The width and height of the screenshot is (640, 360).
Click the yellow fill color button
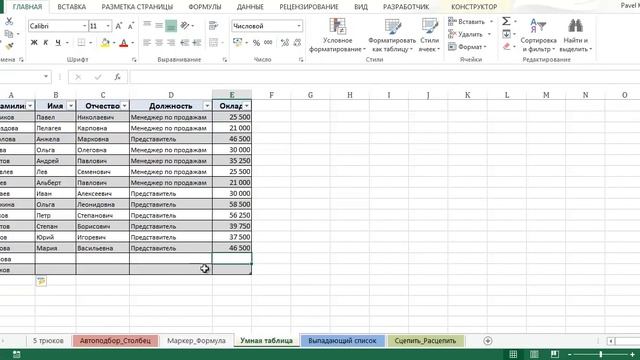point(105,42)
